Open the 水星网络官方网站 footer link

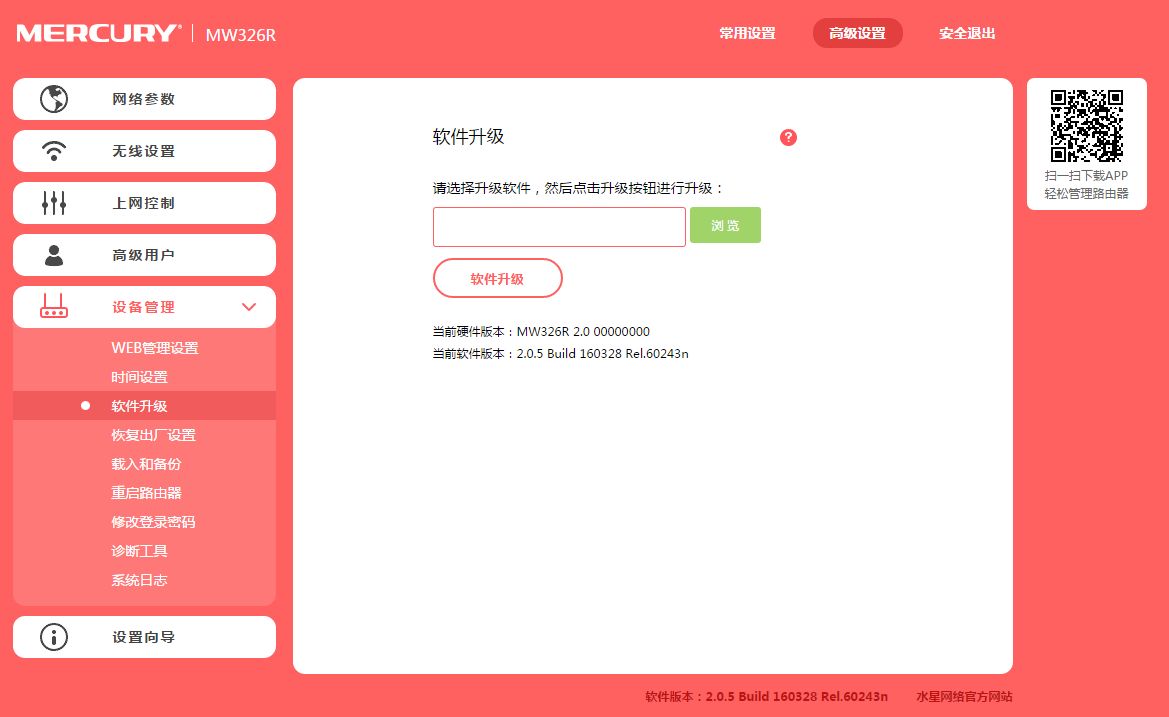pyautogui.click(x=964, y=697)
